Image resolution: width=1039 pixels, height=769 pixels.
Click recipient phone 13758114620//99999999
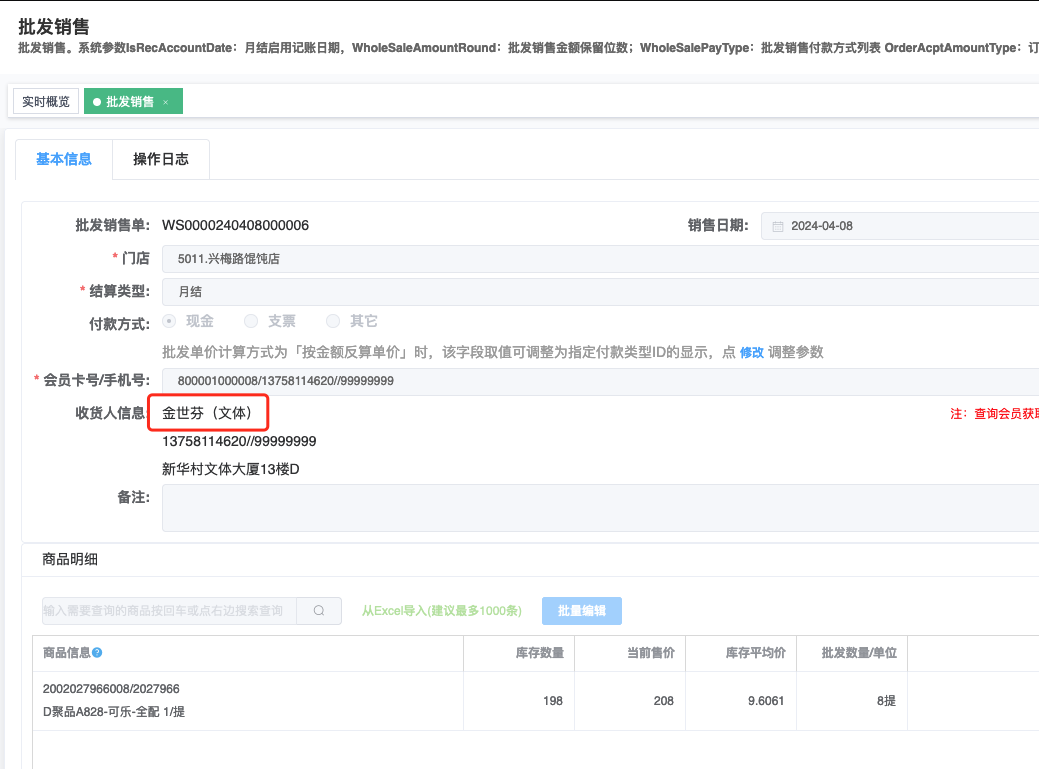coord(239,441)
